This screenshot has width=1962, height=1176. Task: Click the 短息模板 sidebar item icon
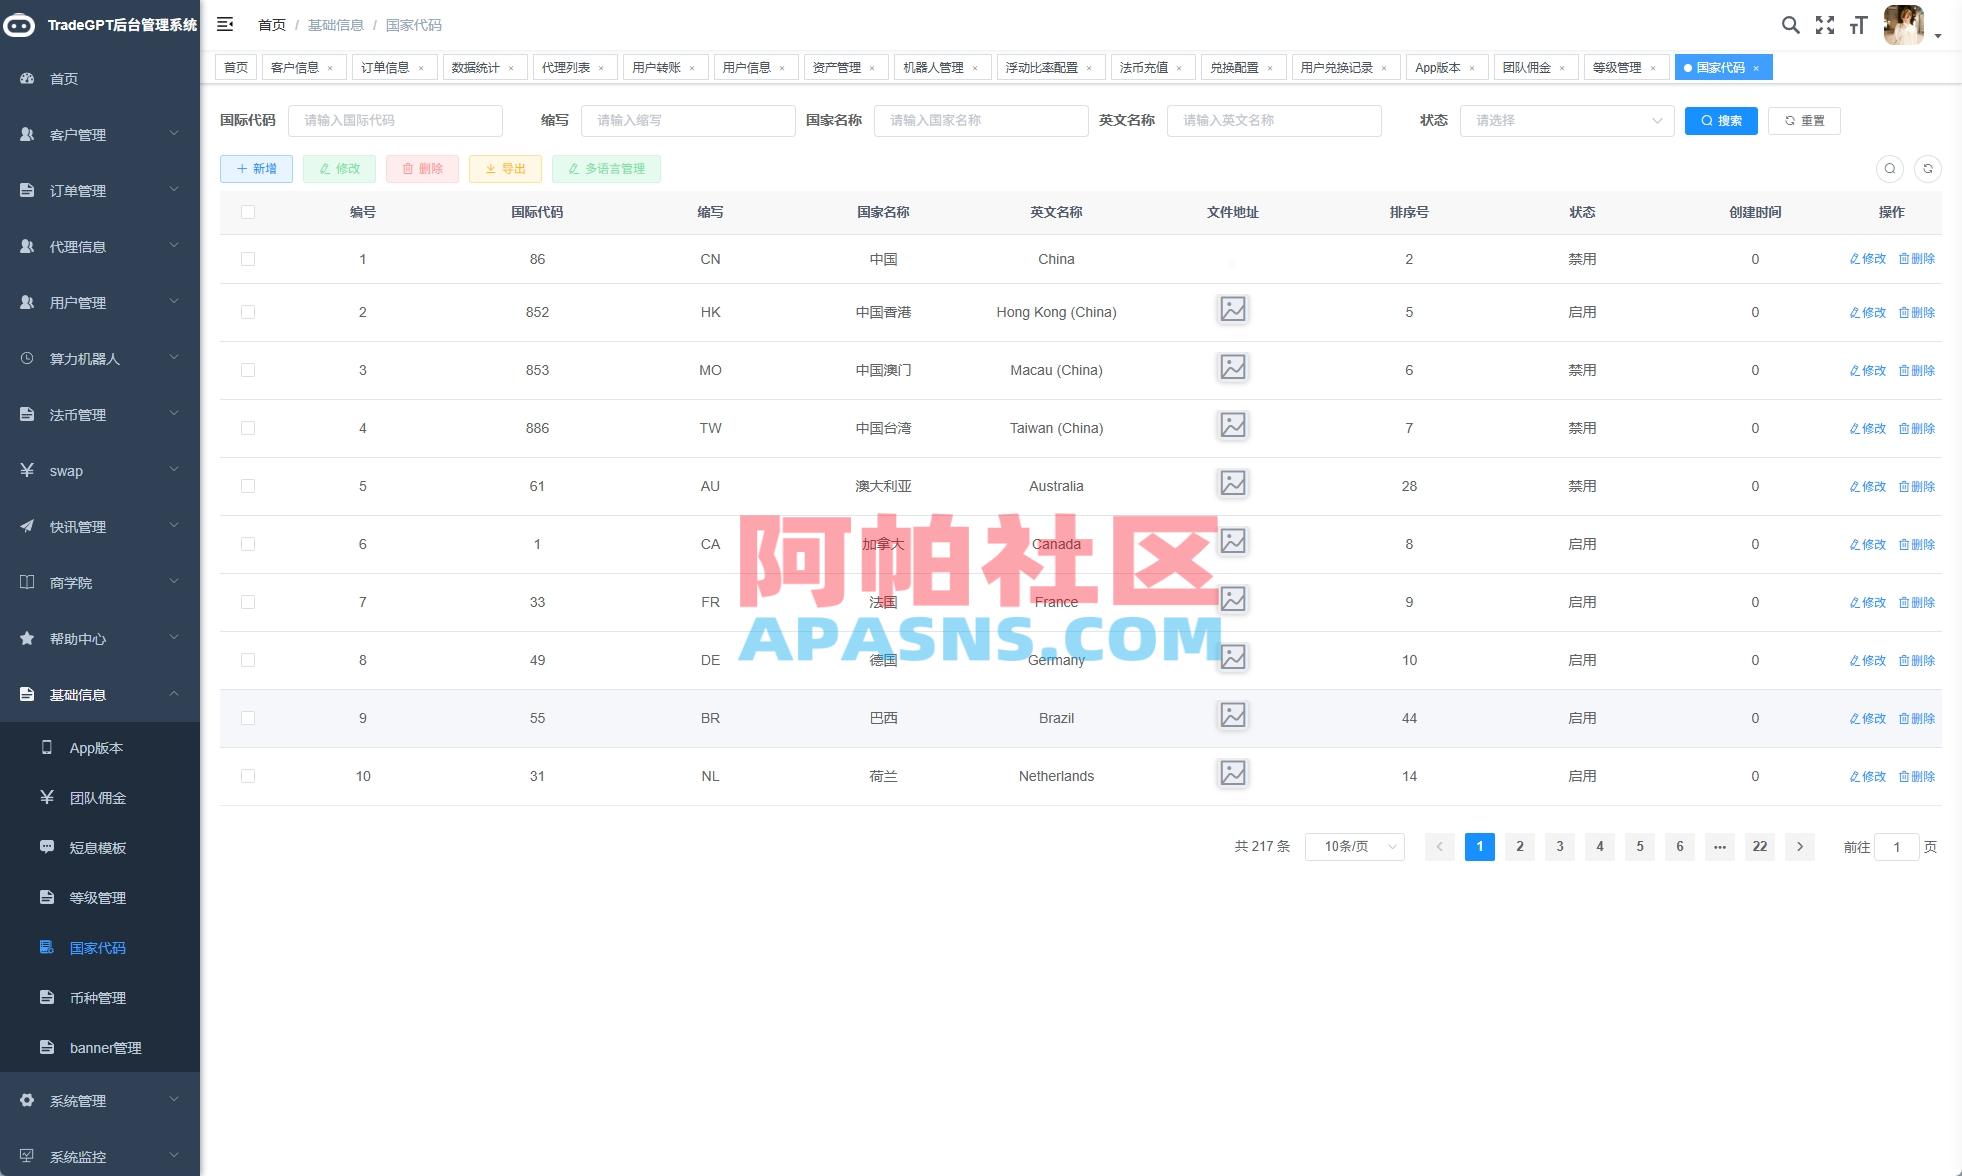tap(47, 847)
